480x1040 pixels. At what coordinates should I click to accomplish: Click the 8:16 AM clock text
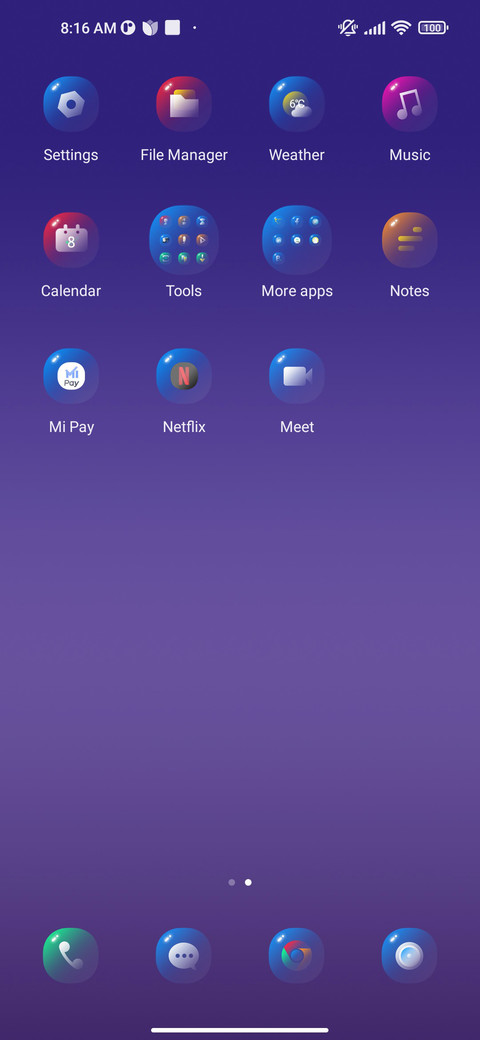(88, 28)
